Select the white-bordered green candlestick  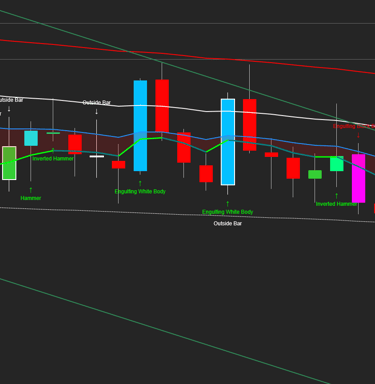9,163
